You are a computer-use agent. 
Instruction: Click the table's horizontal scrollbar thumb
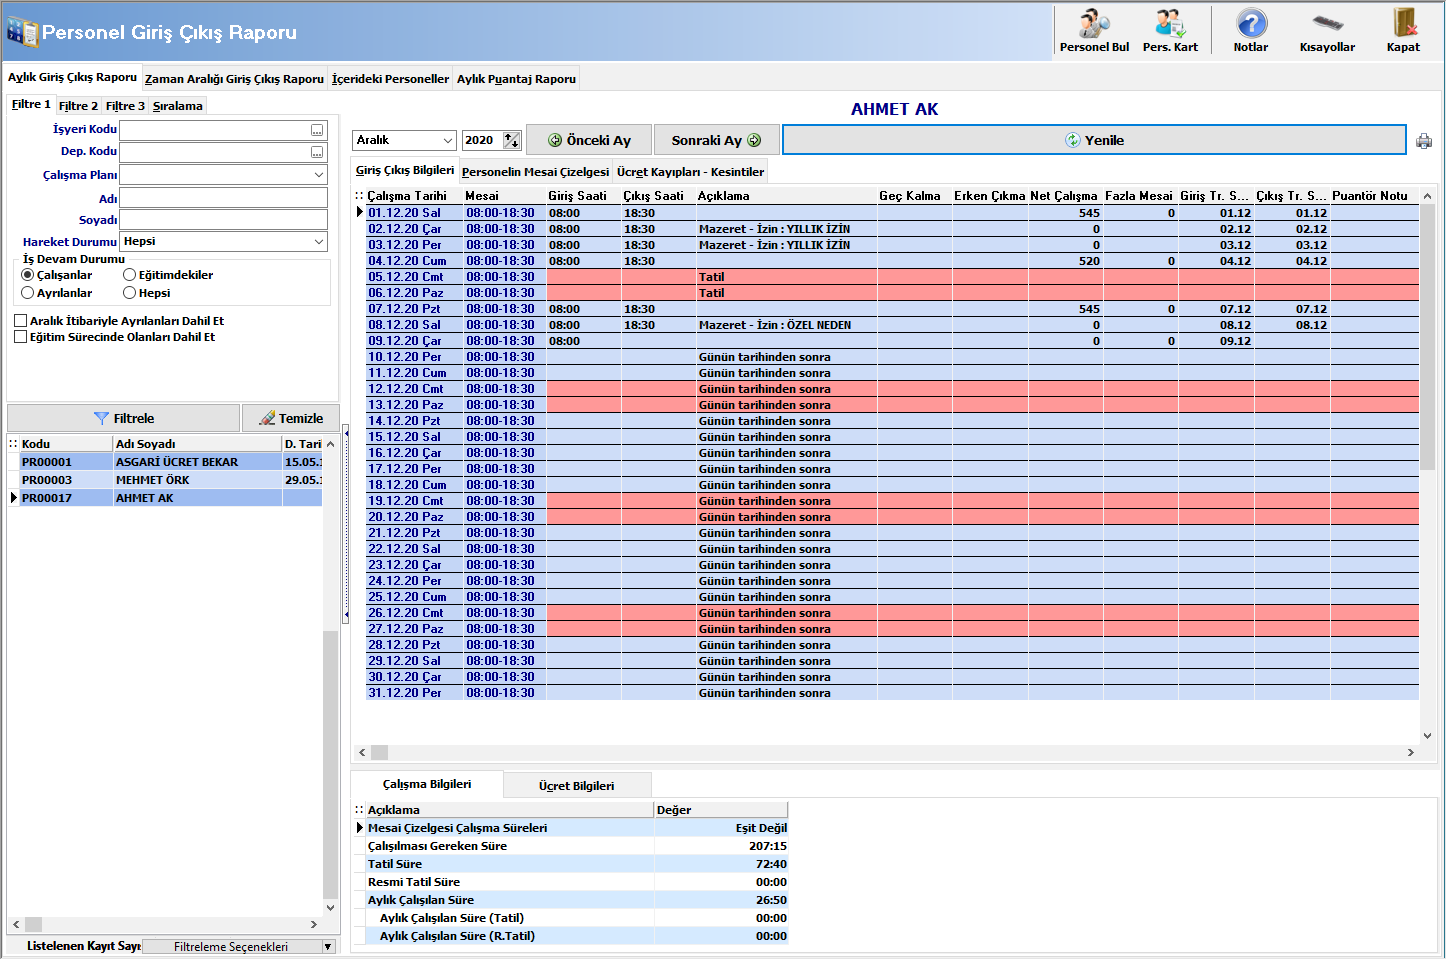point(380,752)
